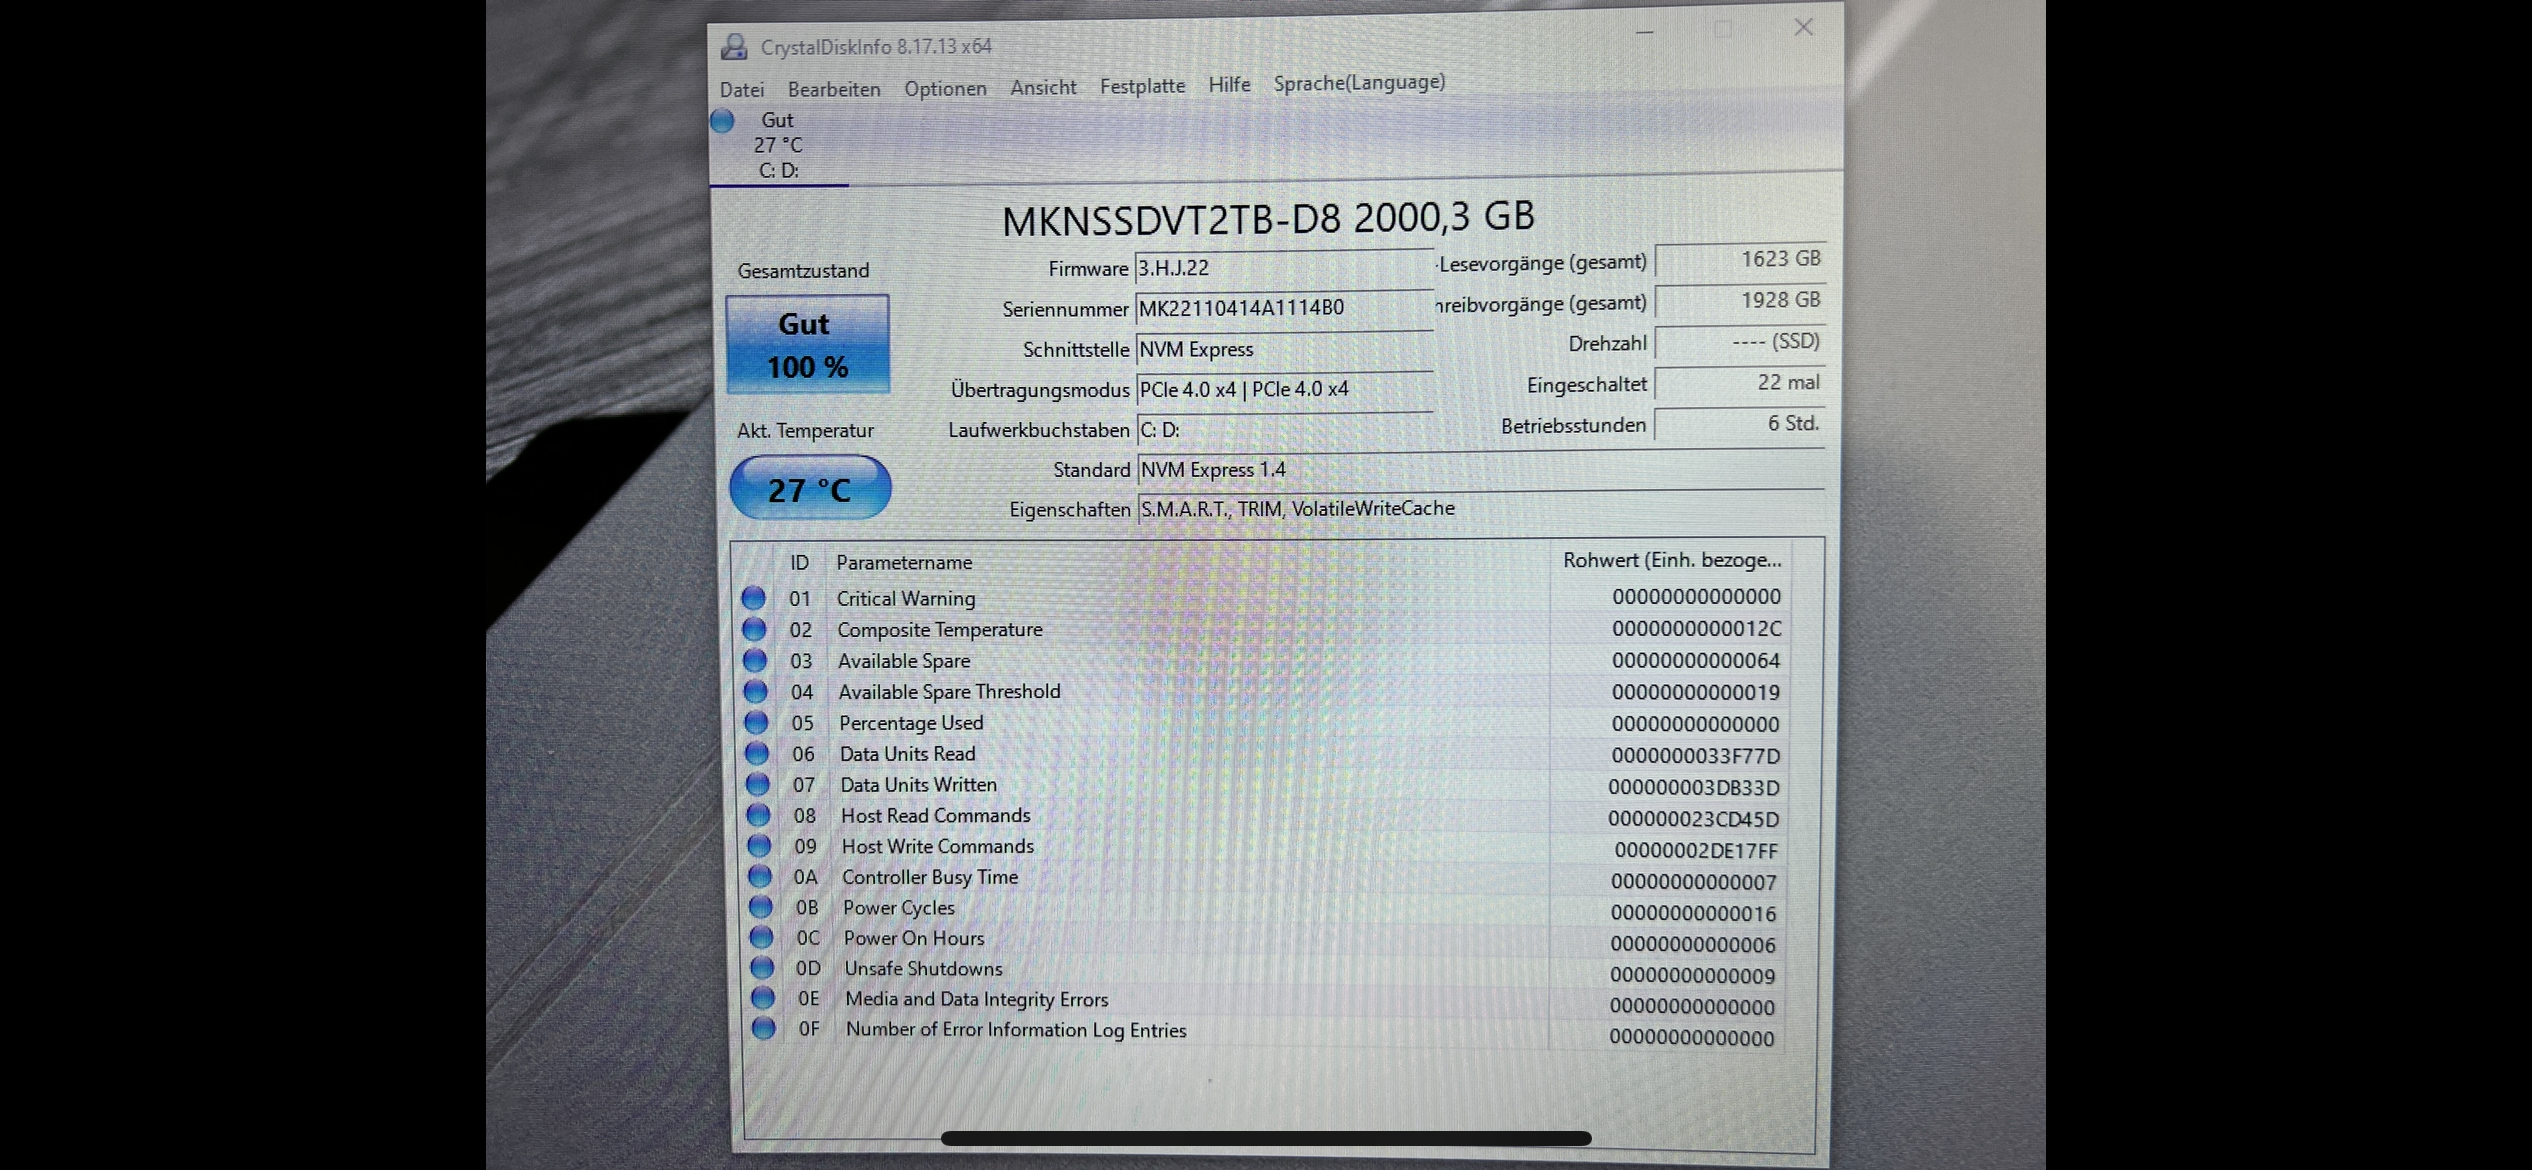Click the Power Cycles status indicator icon

point(761,907)
